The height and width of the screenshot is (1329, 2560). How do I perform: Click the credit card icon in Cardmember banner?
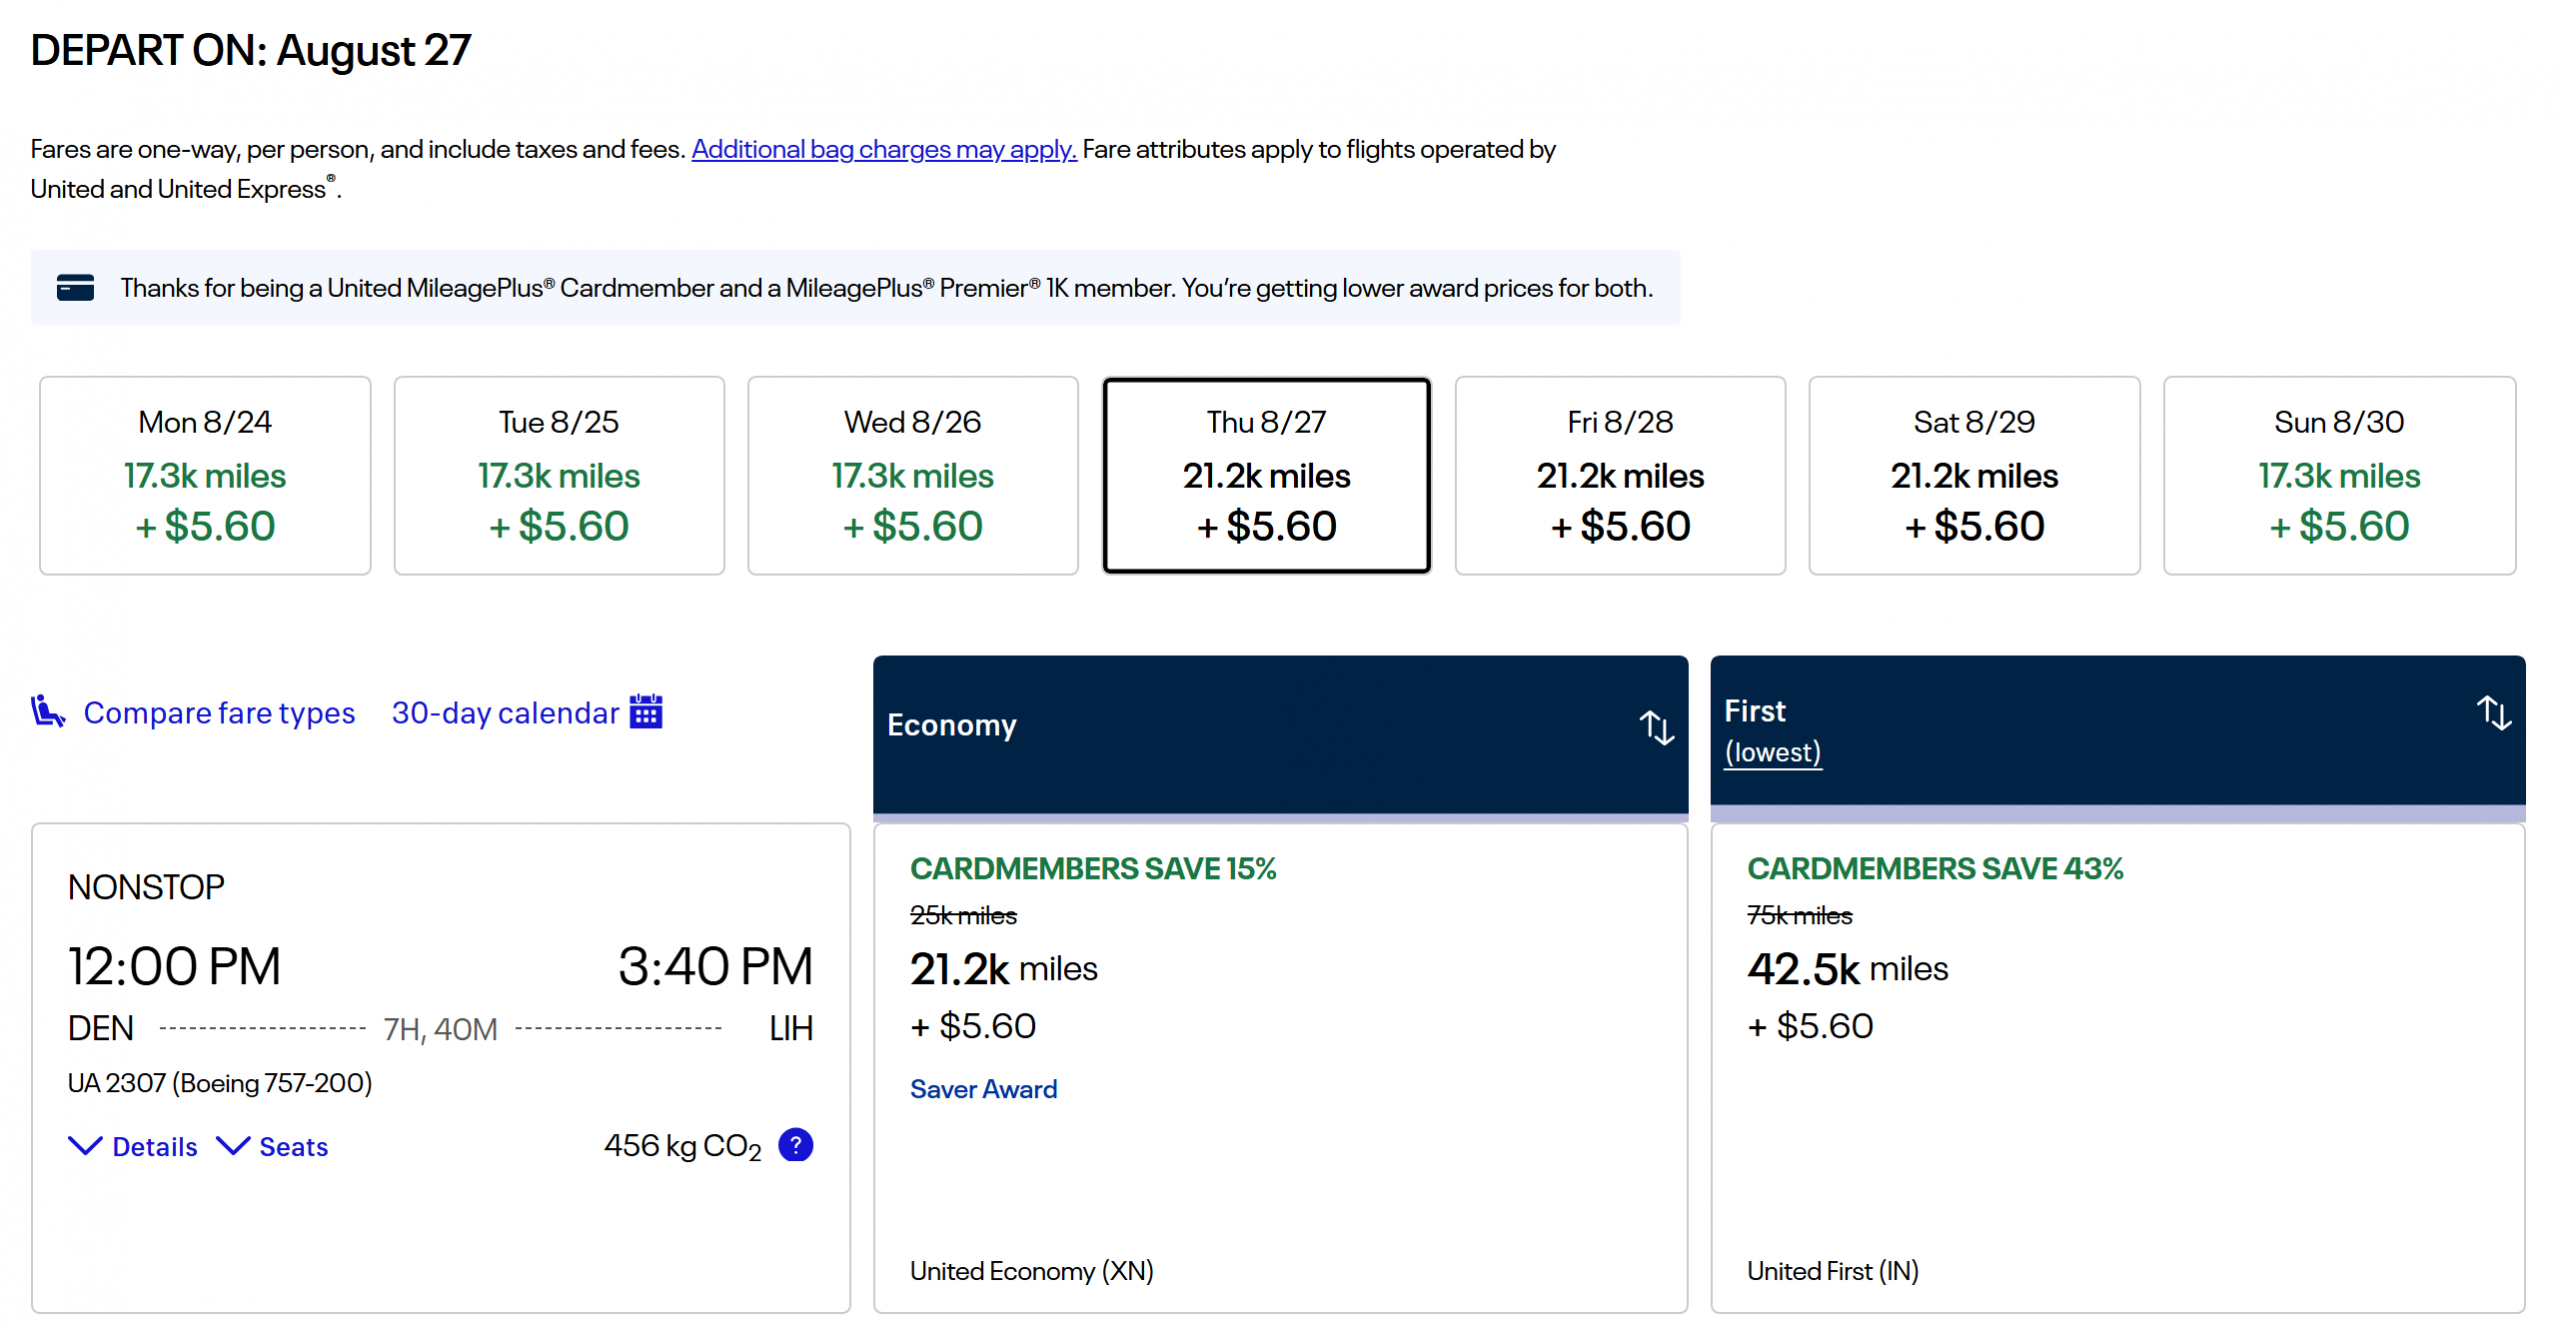tap(75, 288)
